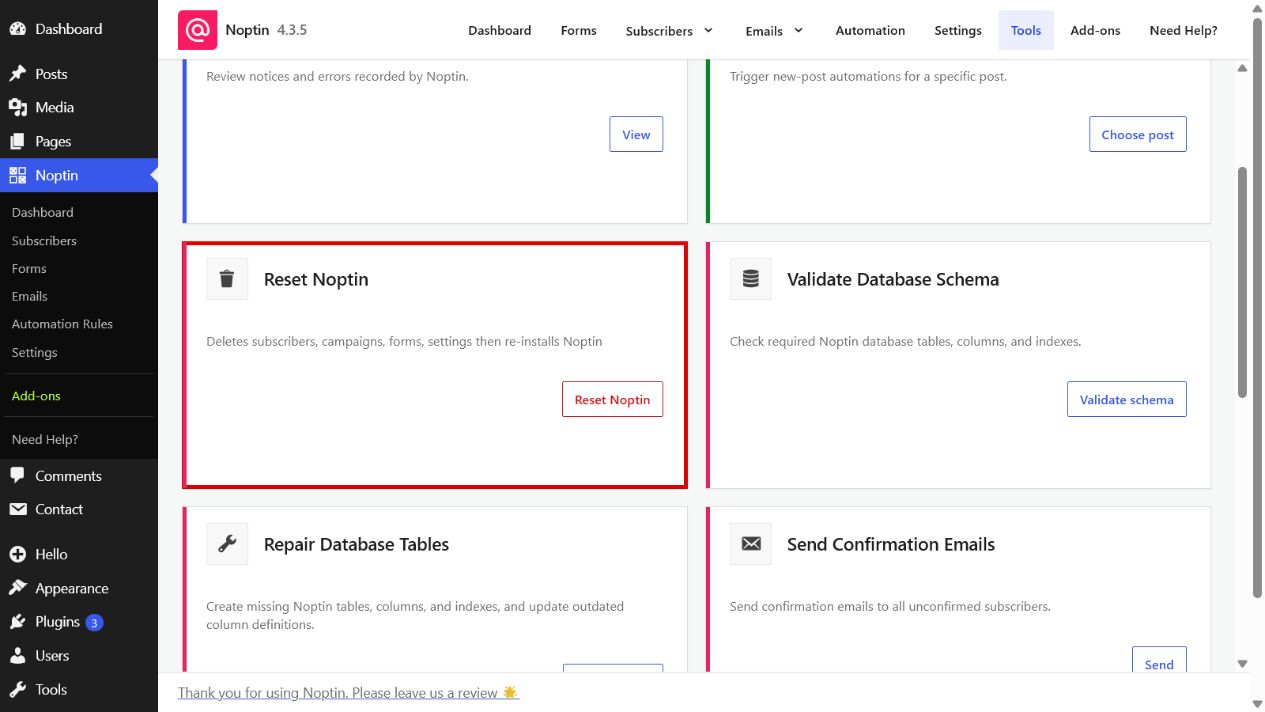Click the WordPress Dashboard gauge icon in sidebar
The height and width of the screenshot is (712, 1265).
click(x=18, y=29)
